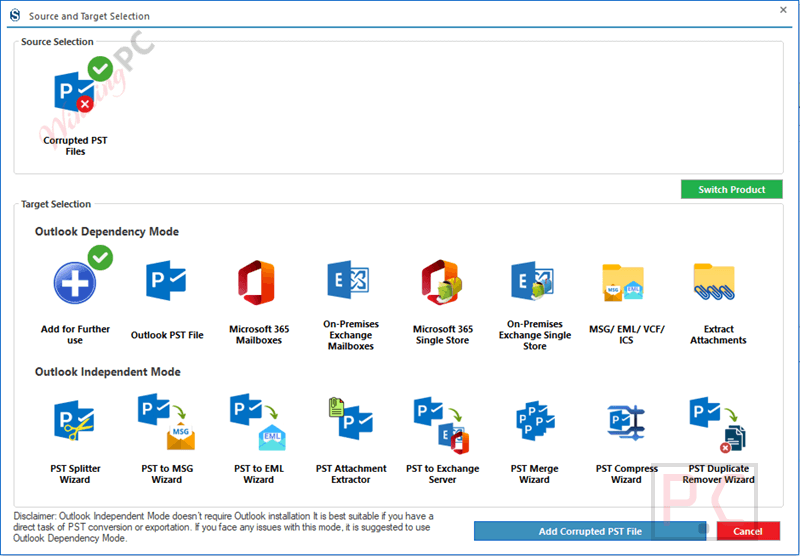800x556 pixels.
Task: Click the Switch Product button
Action: (x=732, y=189)
